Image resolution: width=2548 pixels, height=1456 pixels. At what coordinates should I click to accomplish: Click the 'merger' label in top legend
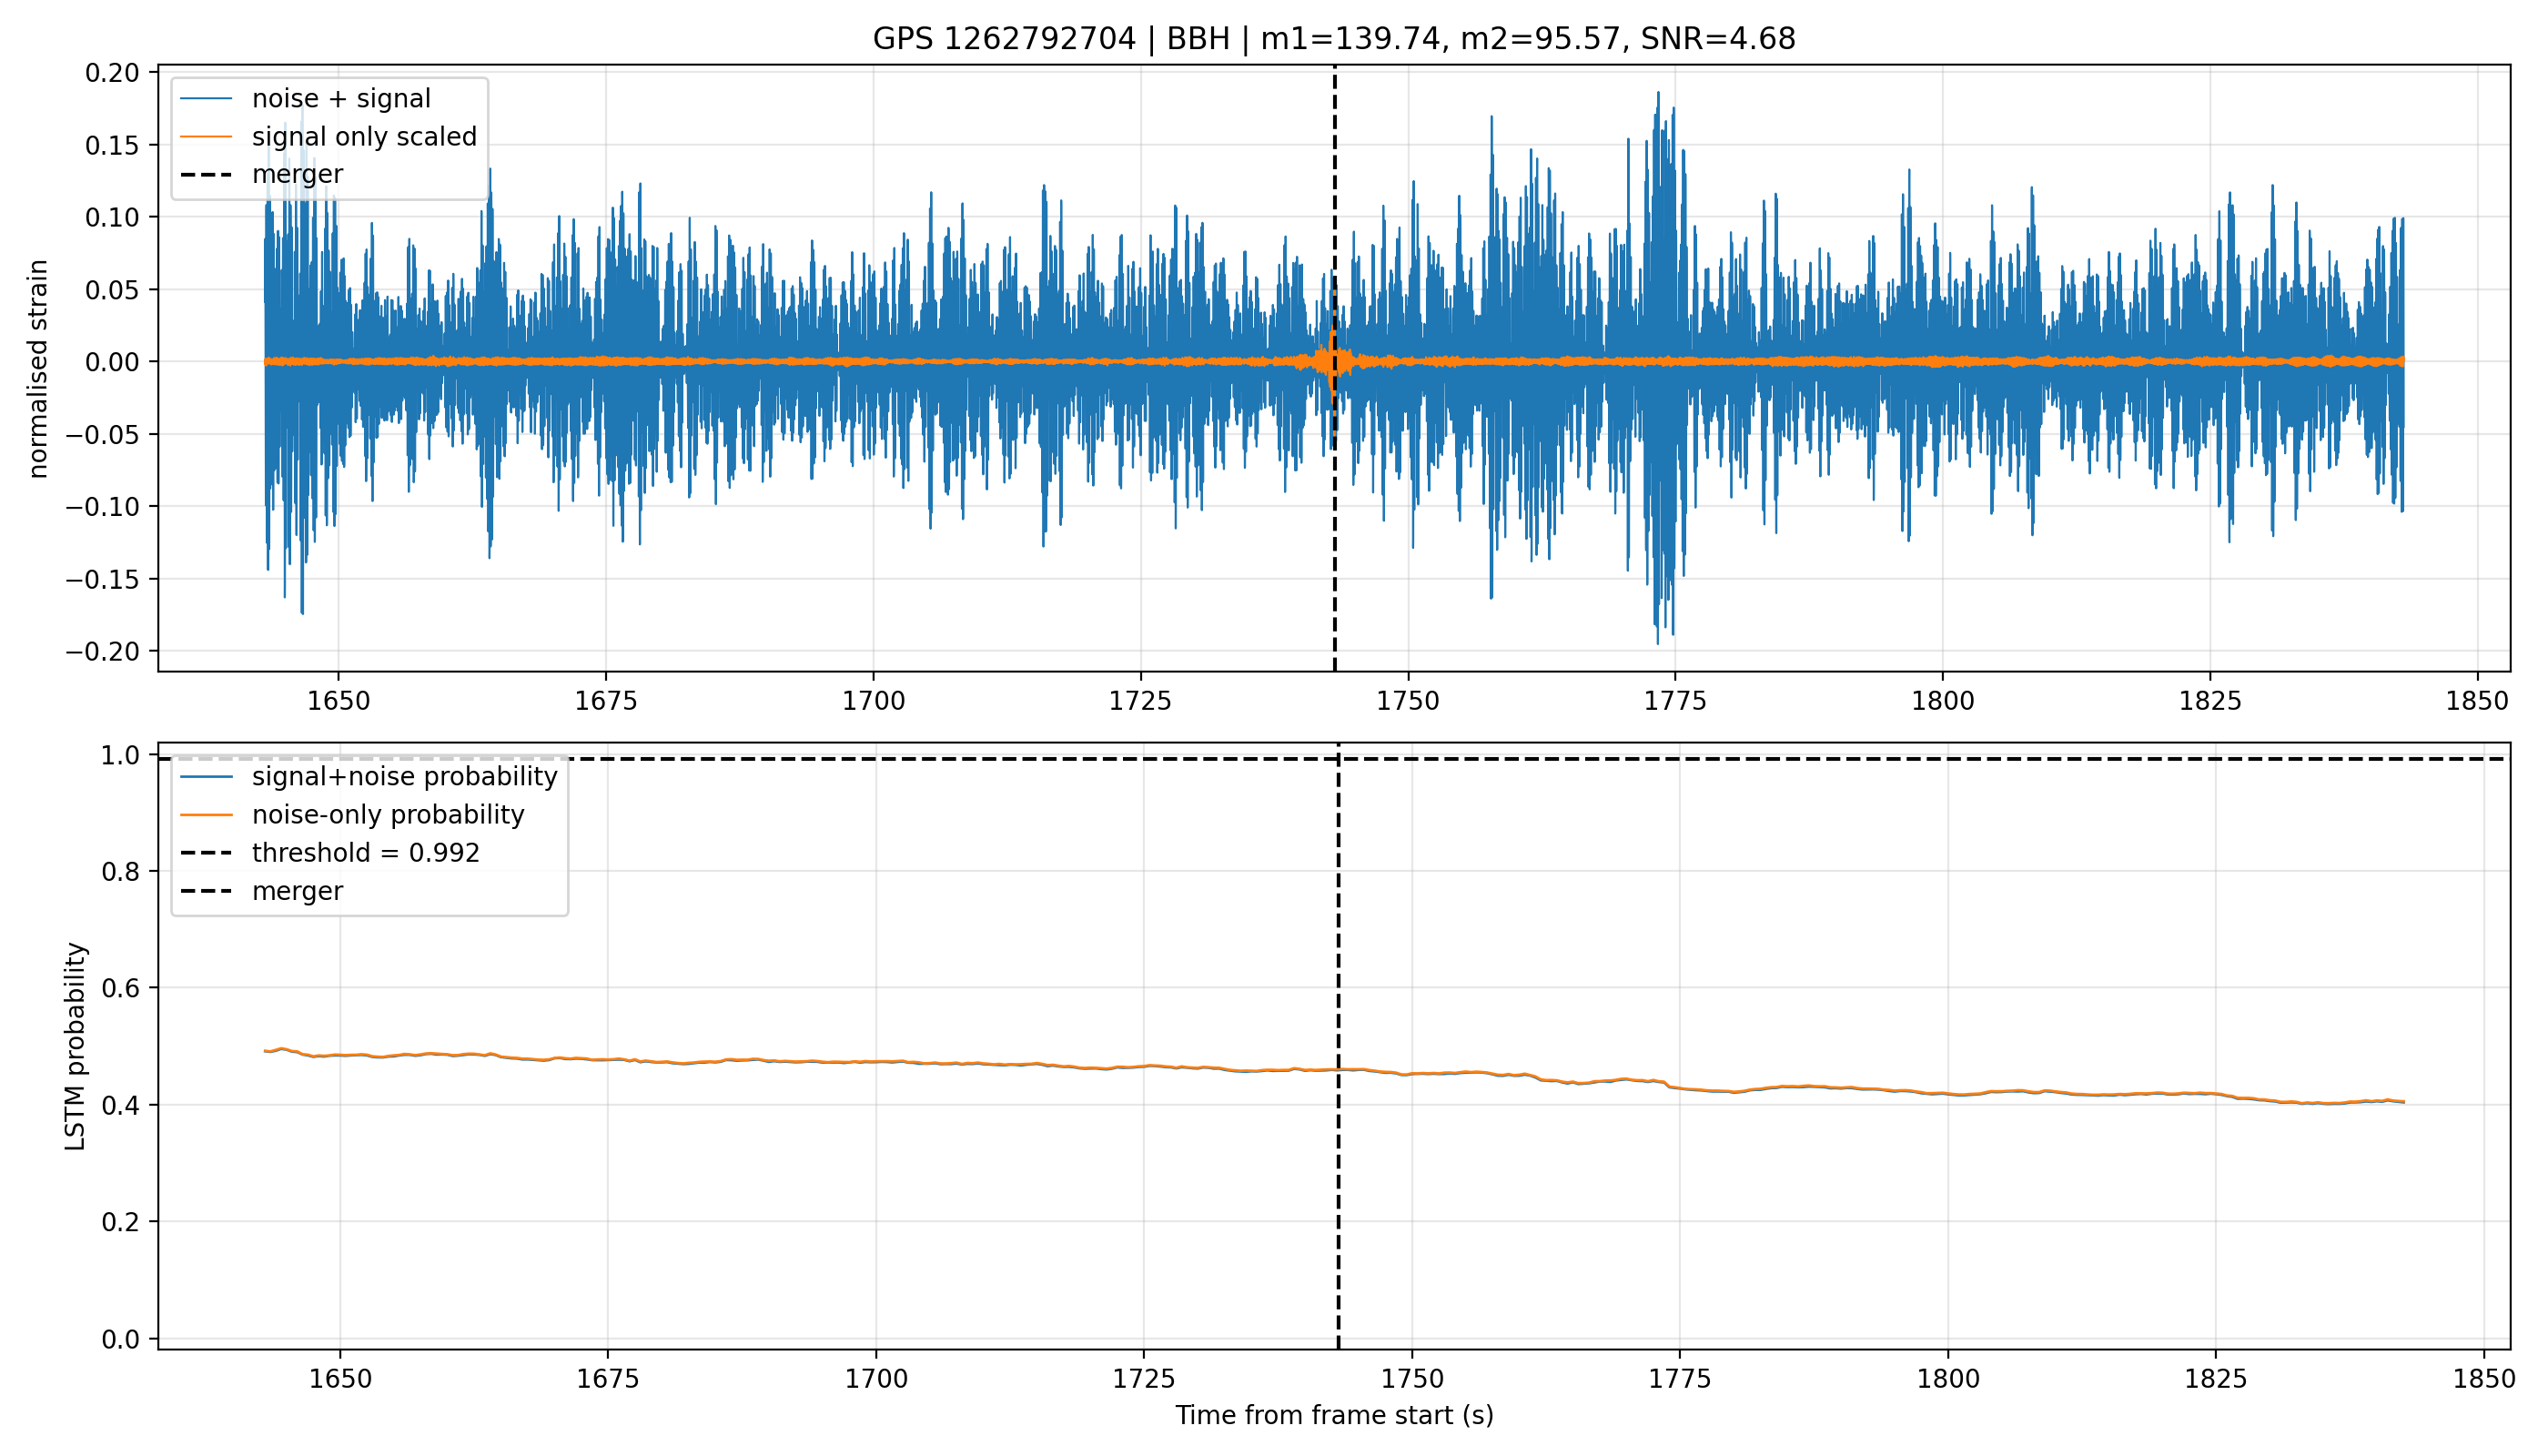point(297,175)
